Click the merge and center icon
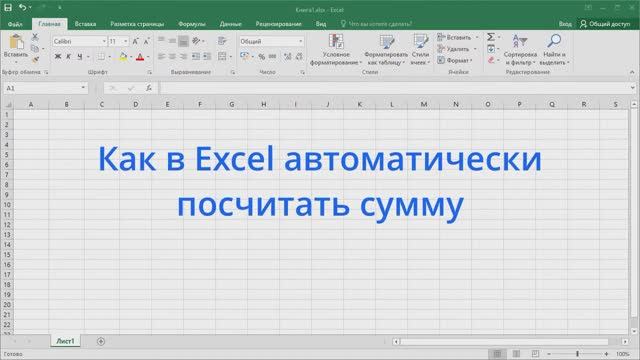Image resolution: width=640 pixels, height=360 pixels. tap(222, 56)
